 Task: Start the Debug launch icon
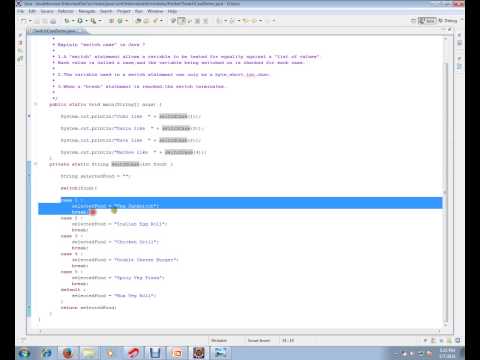[67, 21]
